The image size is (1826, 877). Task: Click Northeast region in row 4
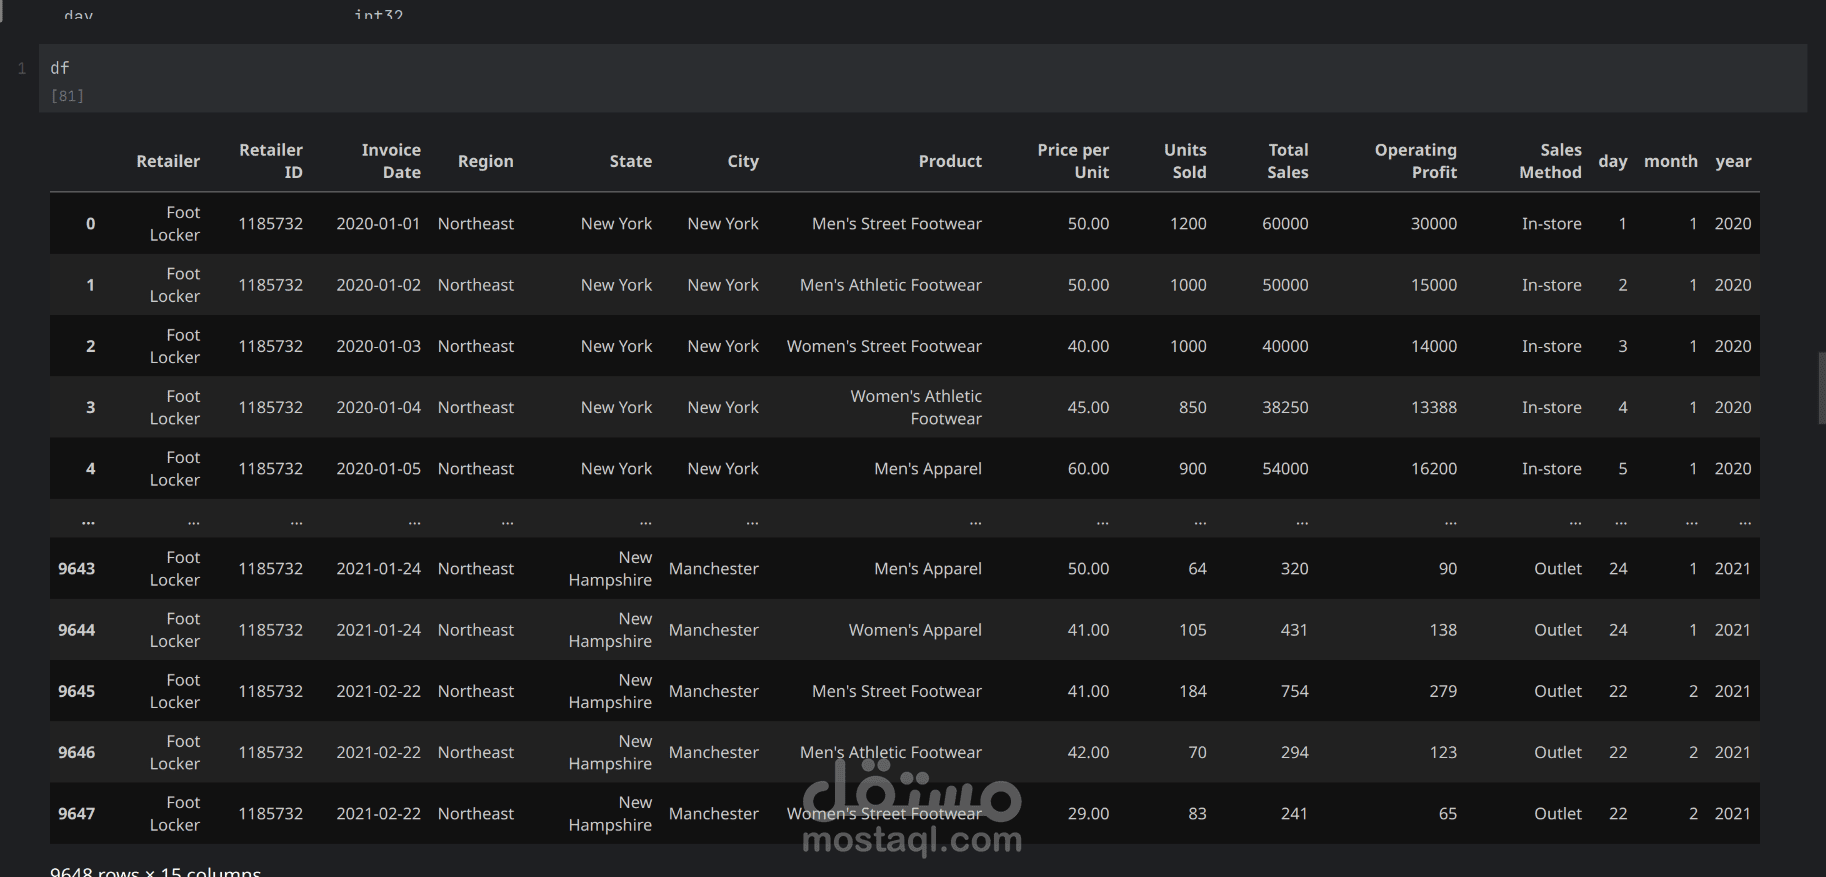pyautogui.click(x=476, y=469)
